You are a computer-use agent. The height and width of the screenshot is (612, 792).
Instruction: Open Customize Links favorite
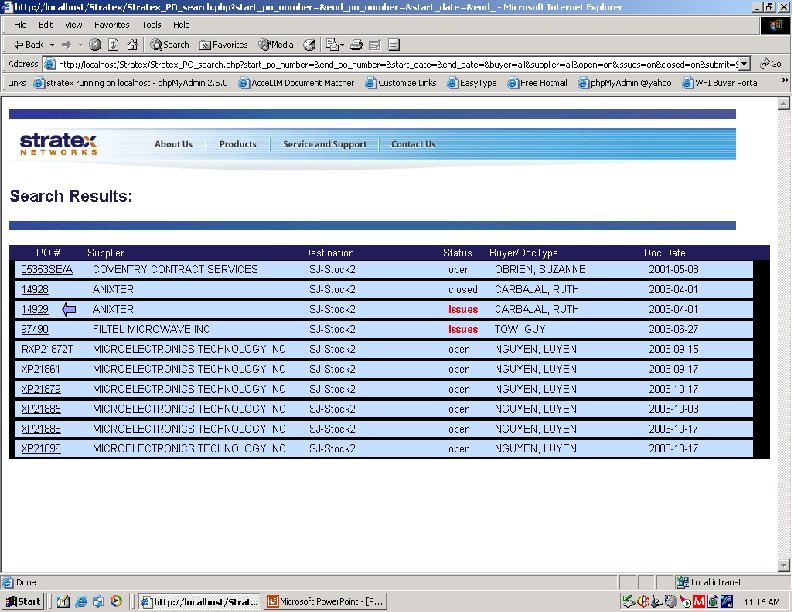click(x=401, y=83)
